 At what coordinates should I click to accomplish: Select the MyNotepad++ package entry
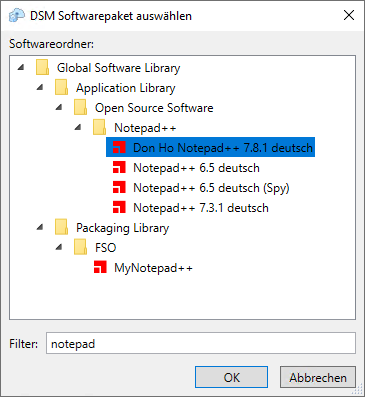[153, 268]
